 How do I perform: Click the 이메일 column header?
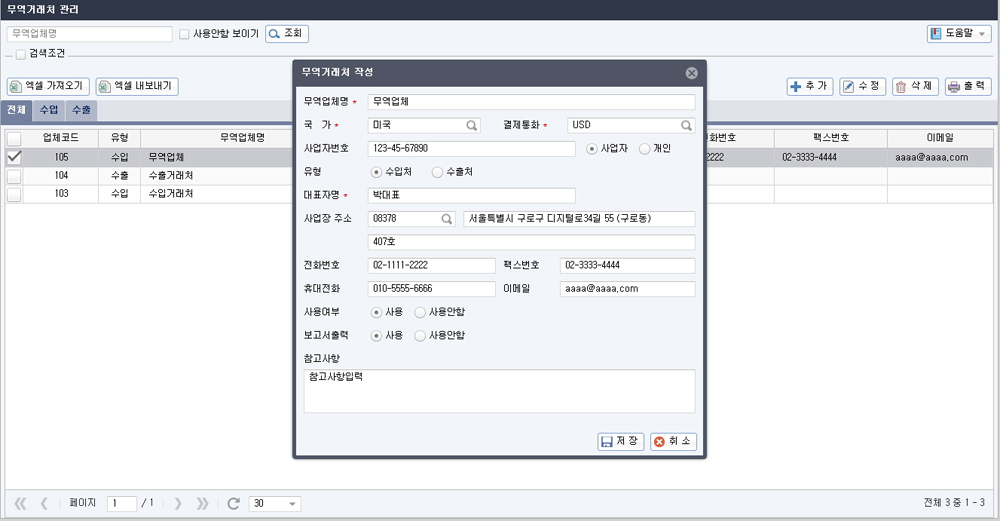940,138
